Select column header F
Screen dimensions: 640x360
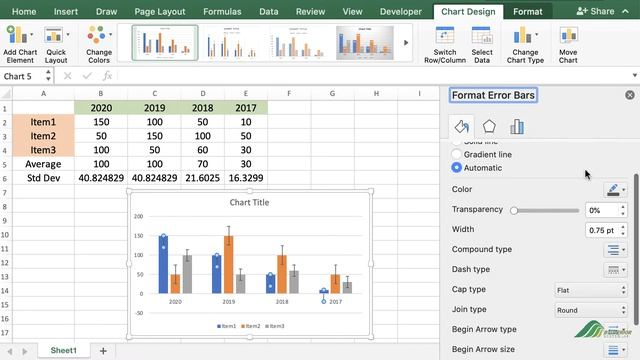tap(289, 93)
